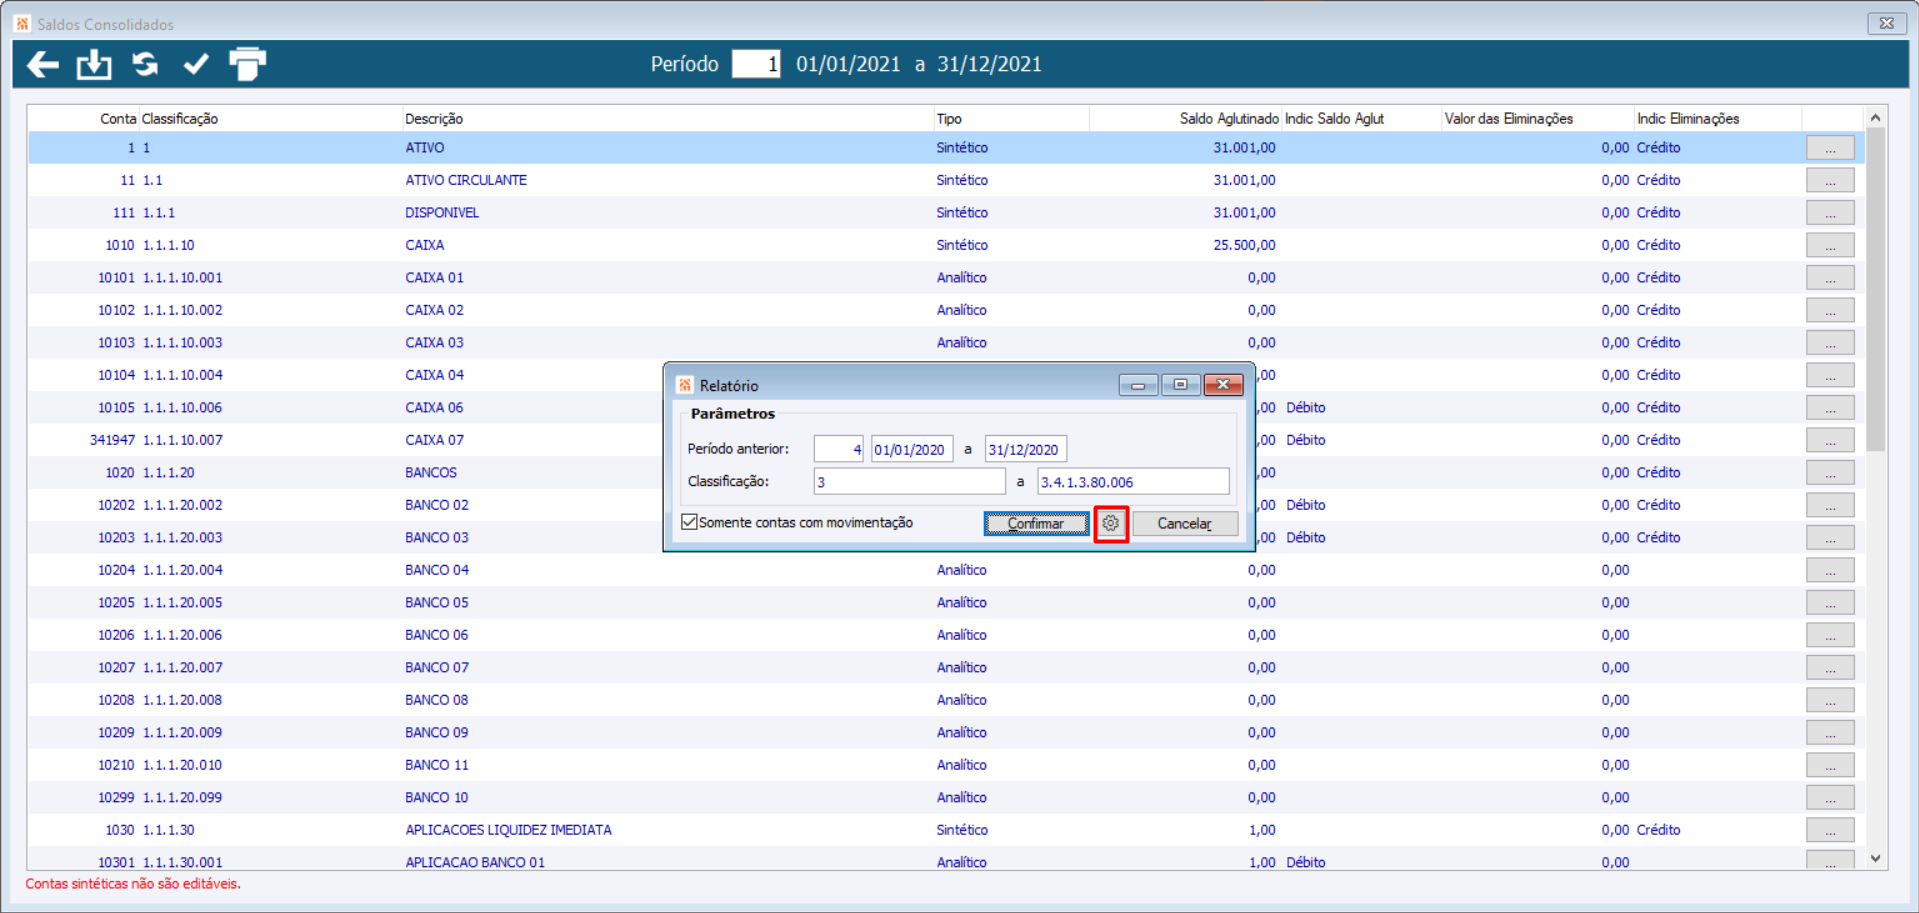
Task: Click the Classificação starting value field
Action: 910,481
